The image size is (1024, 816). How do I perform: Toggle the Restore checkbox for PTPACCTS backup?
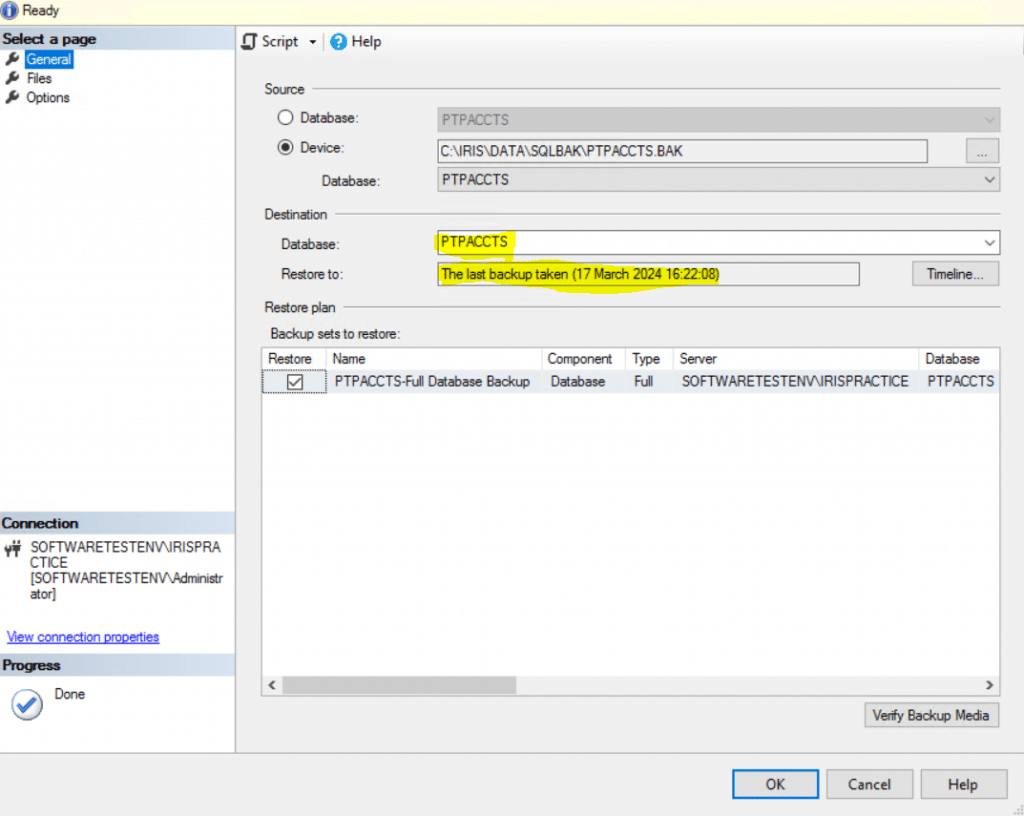(295, 382)
